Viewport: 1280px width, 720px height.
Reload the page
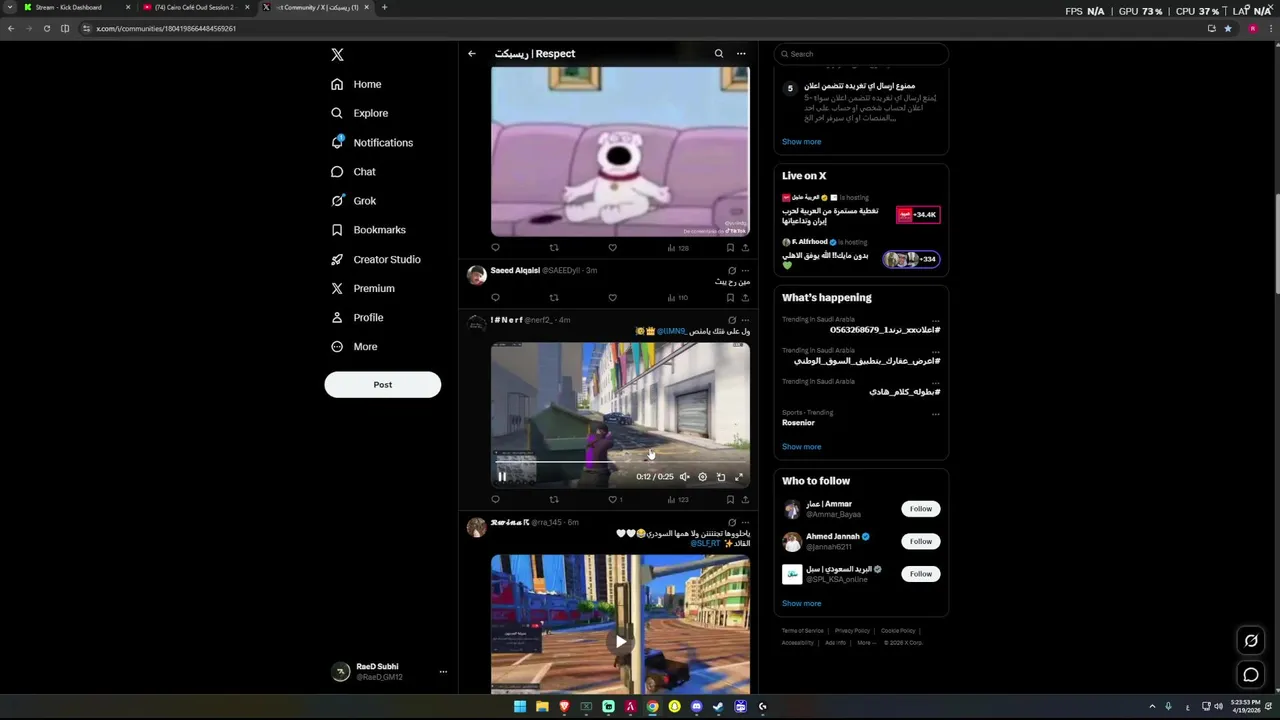47,28
